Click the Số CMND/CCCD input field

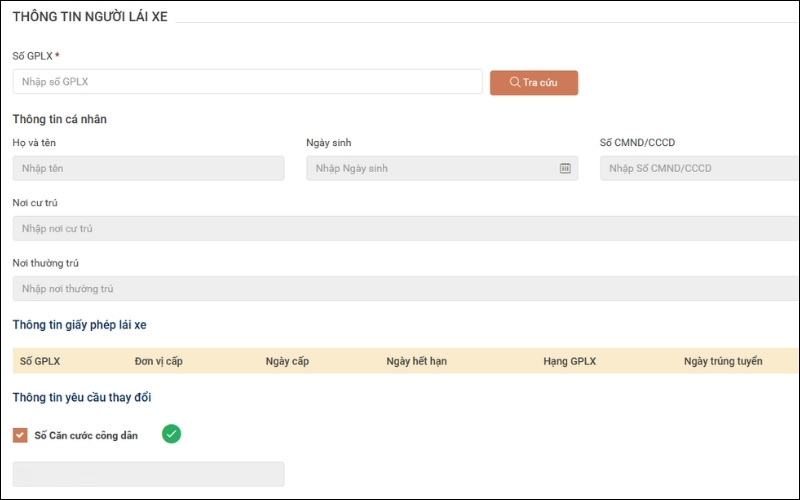[700, 168]
